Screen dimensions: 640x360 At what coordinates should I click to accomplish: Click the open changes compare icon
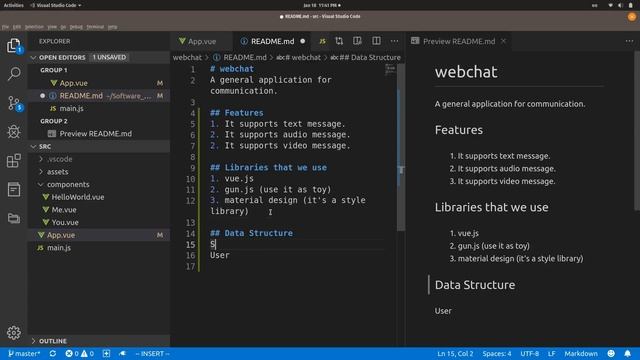pyautogui.click(x=339, y=41)
